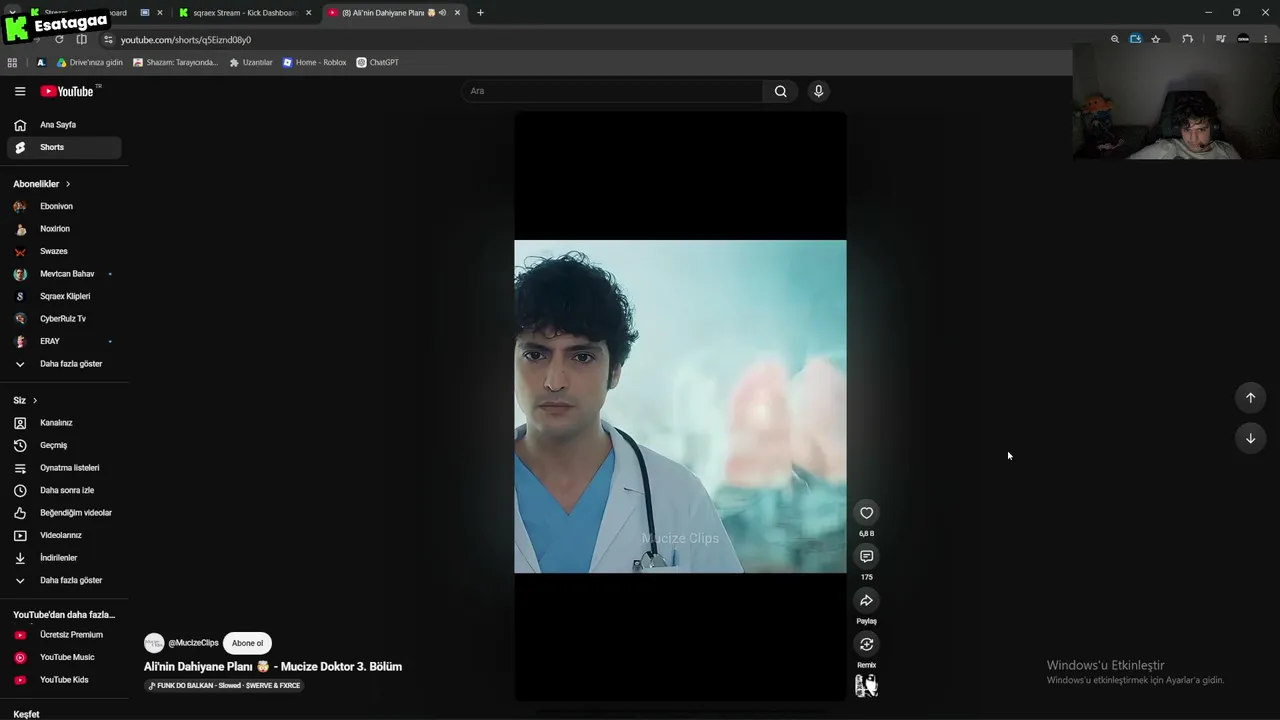Start voice search with microphone

[818, 91]
